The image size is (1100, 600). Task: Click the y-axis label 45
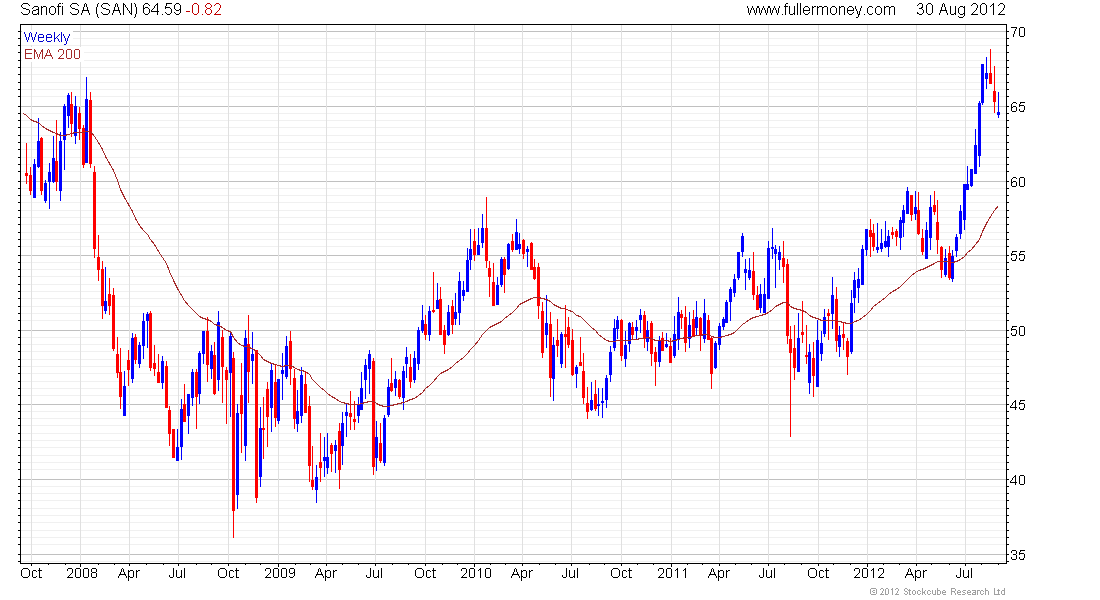[1017, 406]
